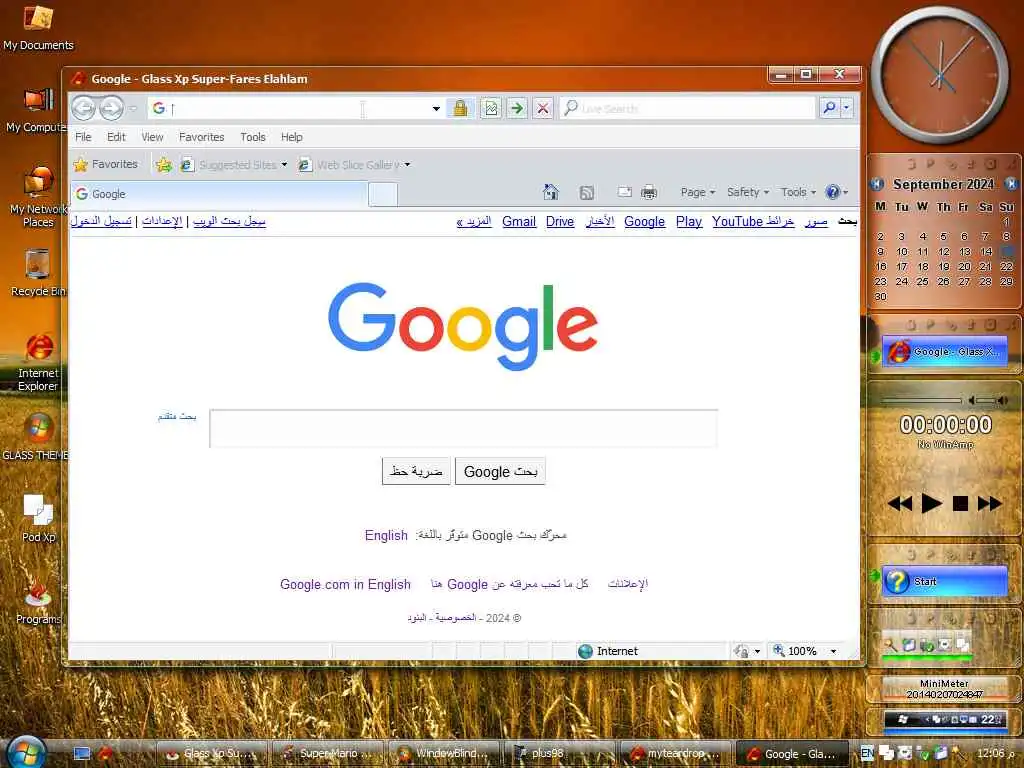Viewport: 1024px width, 768px height.
Task: Click the WindowBlind taskbar button
Action: click(444, 754)
